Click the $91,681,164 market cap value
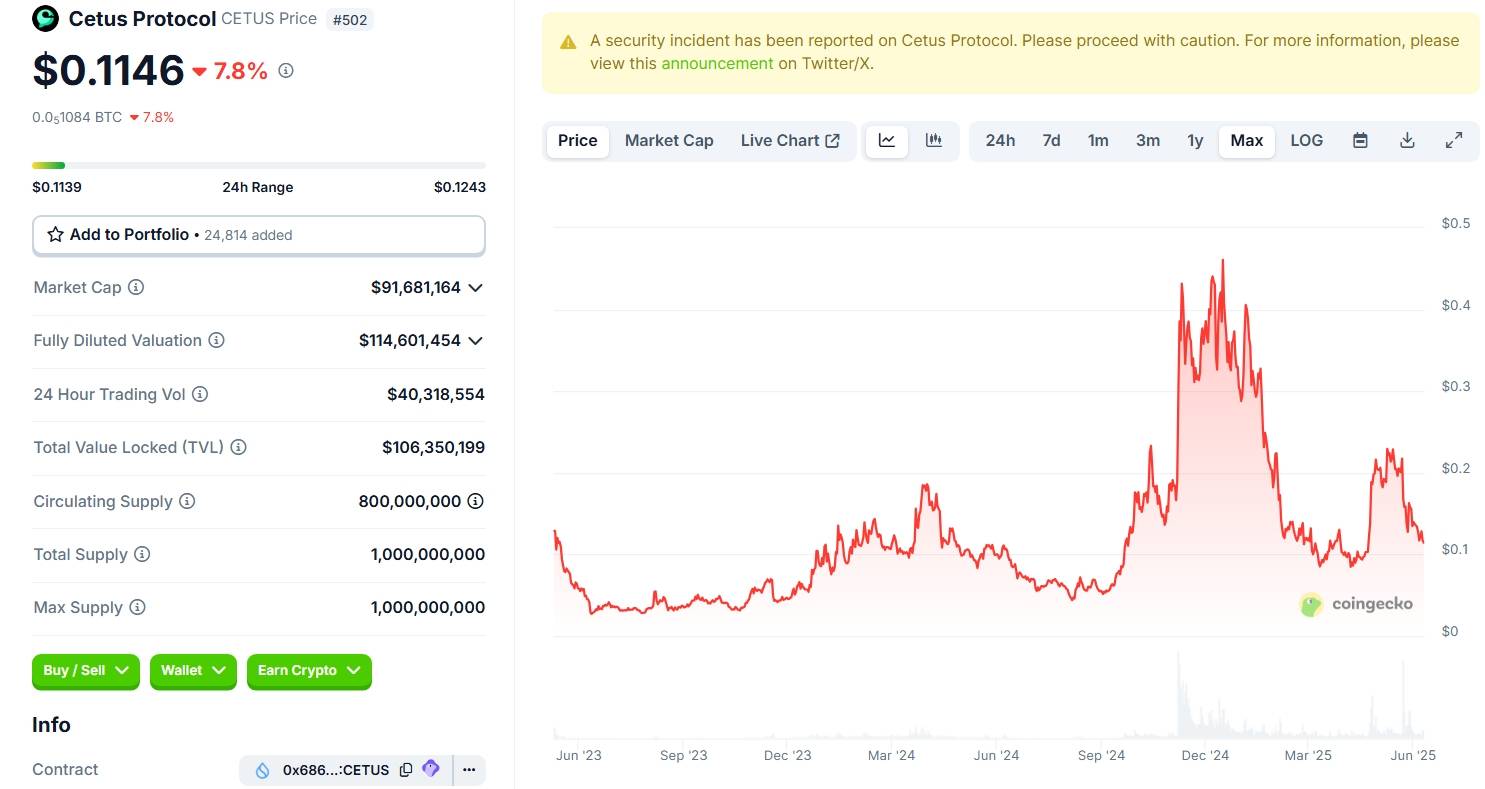1485x789 pixels. [416, 288]
